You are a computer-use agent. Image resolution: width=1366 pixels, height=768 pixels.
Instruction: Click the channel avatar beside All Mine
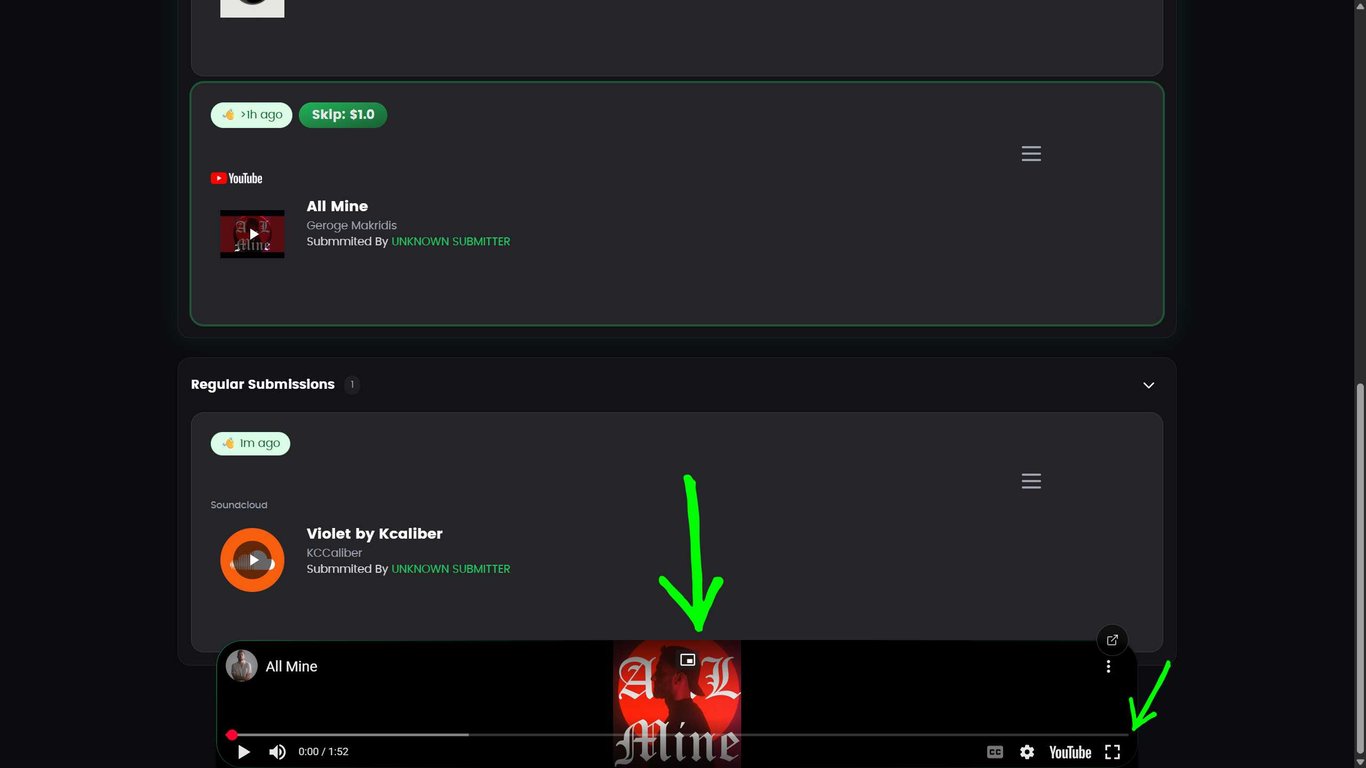pyautogui.click(x=242, y=666)
